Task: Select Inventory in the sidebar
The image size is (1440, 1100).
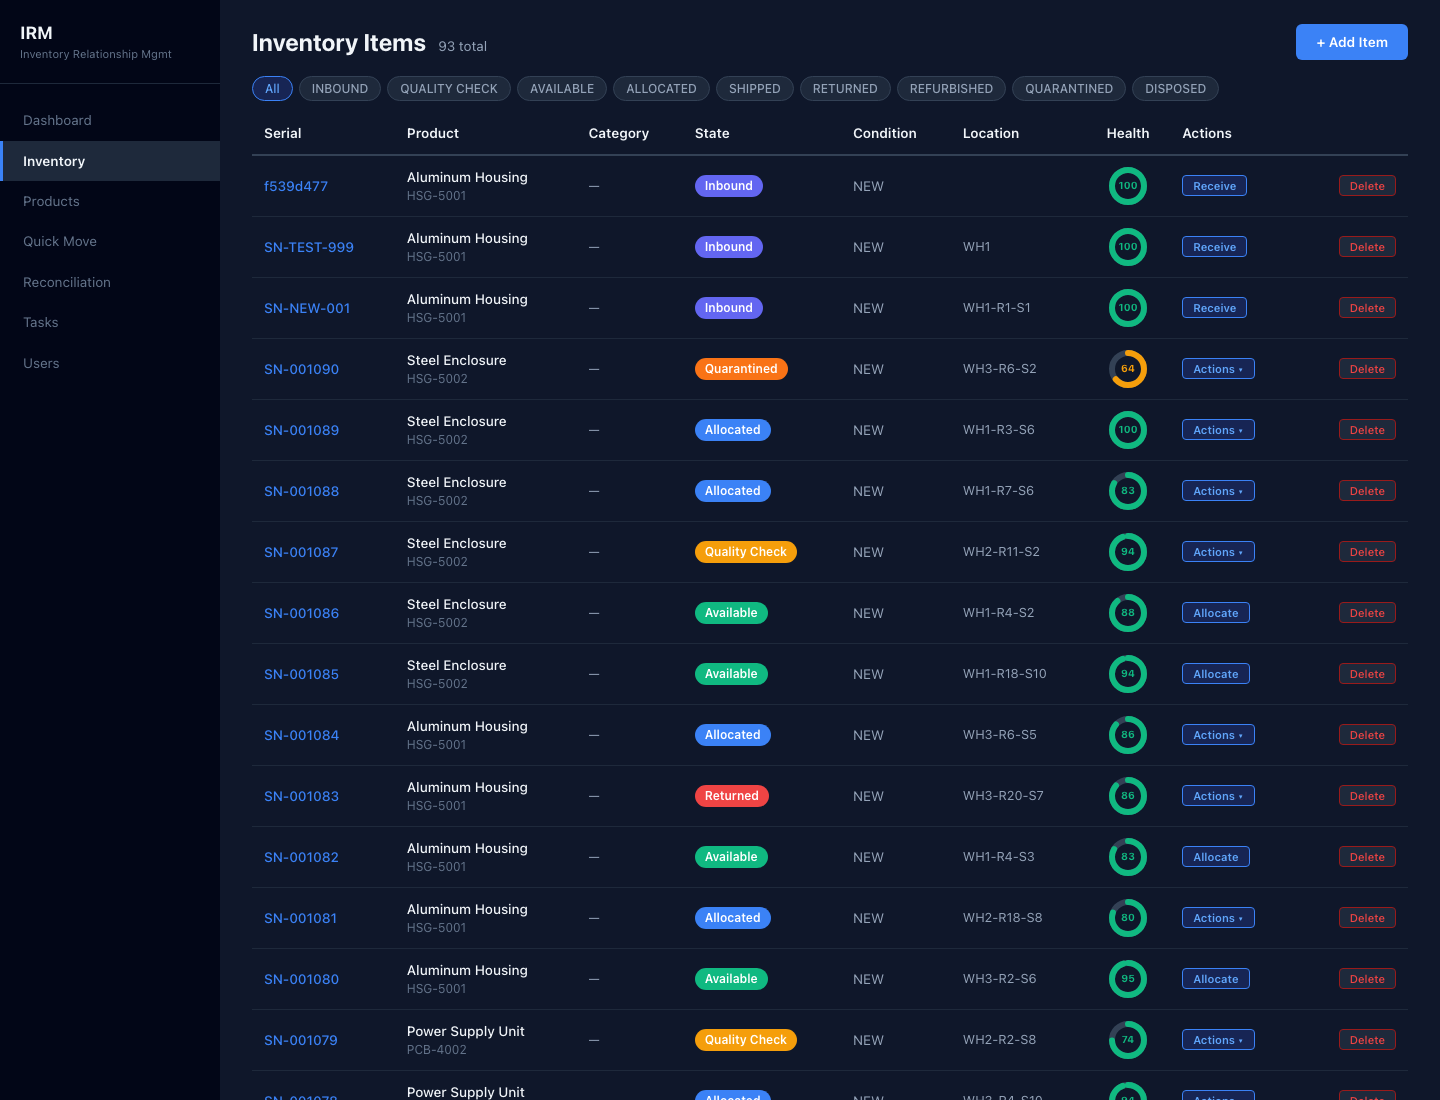Action: (110, 161)
